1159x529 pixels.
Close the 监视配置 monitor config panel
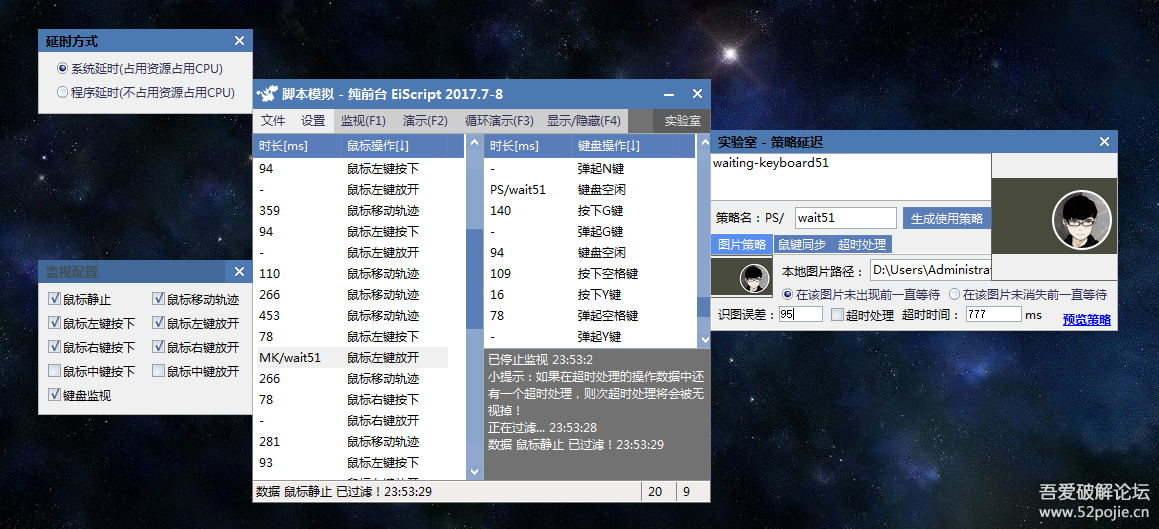[x=239, y=271]
